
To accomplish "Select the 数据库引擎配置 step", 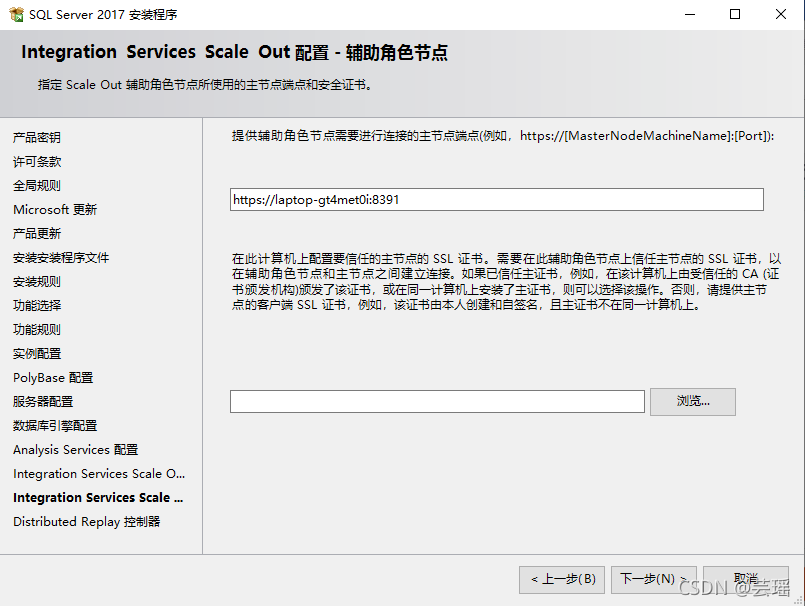I will click(55, 426).
